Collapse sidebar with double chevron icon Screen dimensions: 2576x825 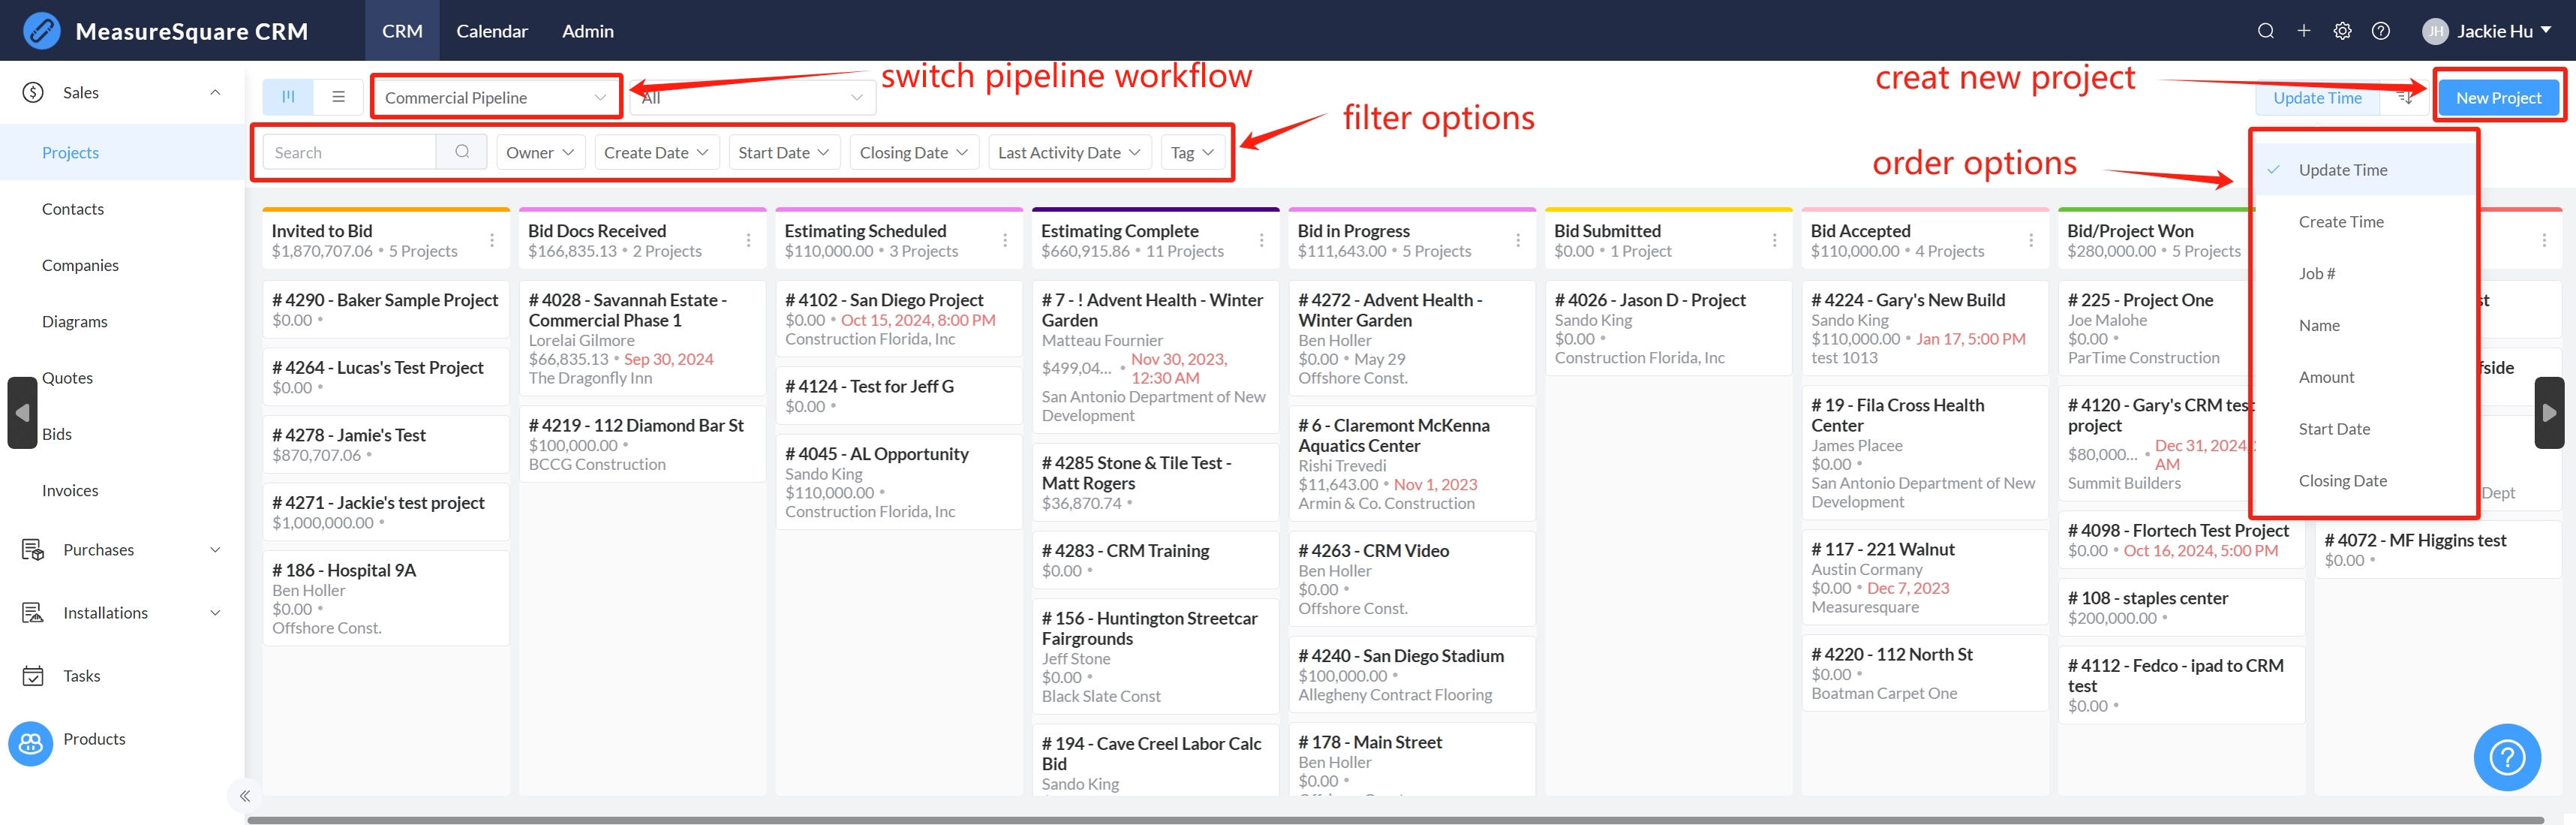(x=245, y=796)
